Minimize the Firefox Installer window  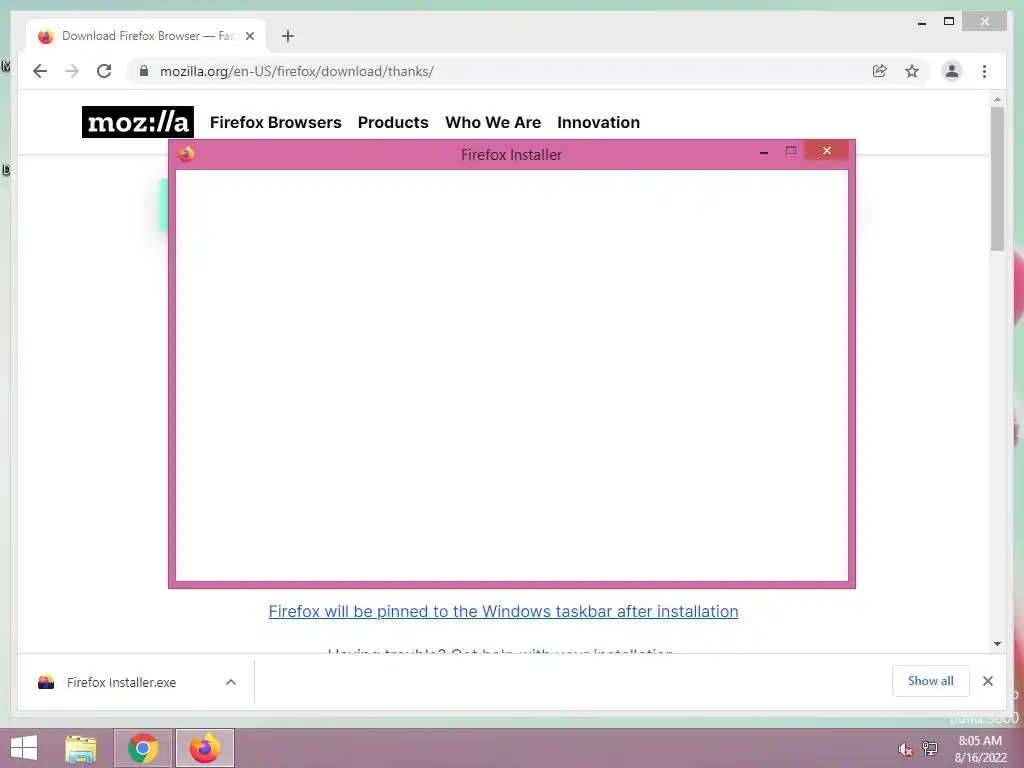click(763, 152)
